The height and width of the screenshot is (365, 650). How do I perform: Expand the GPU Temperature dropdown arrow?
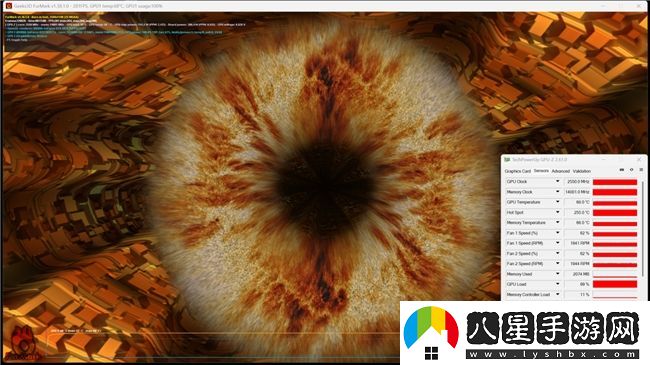pos(557,202)
